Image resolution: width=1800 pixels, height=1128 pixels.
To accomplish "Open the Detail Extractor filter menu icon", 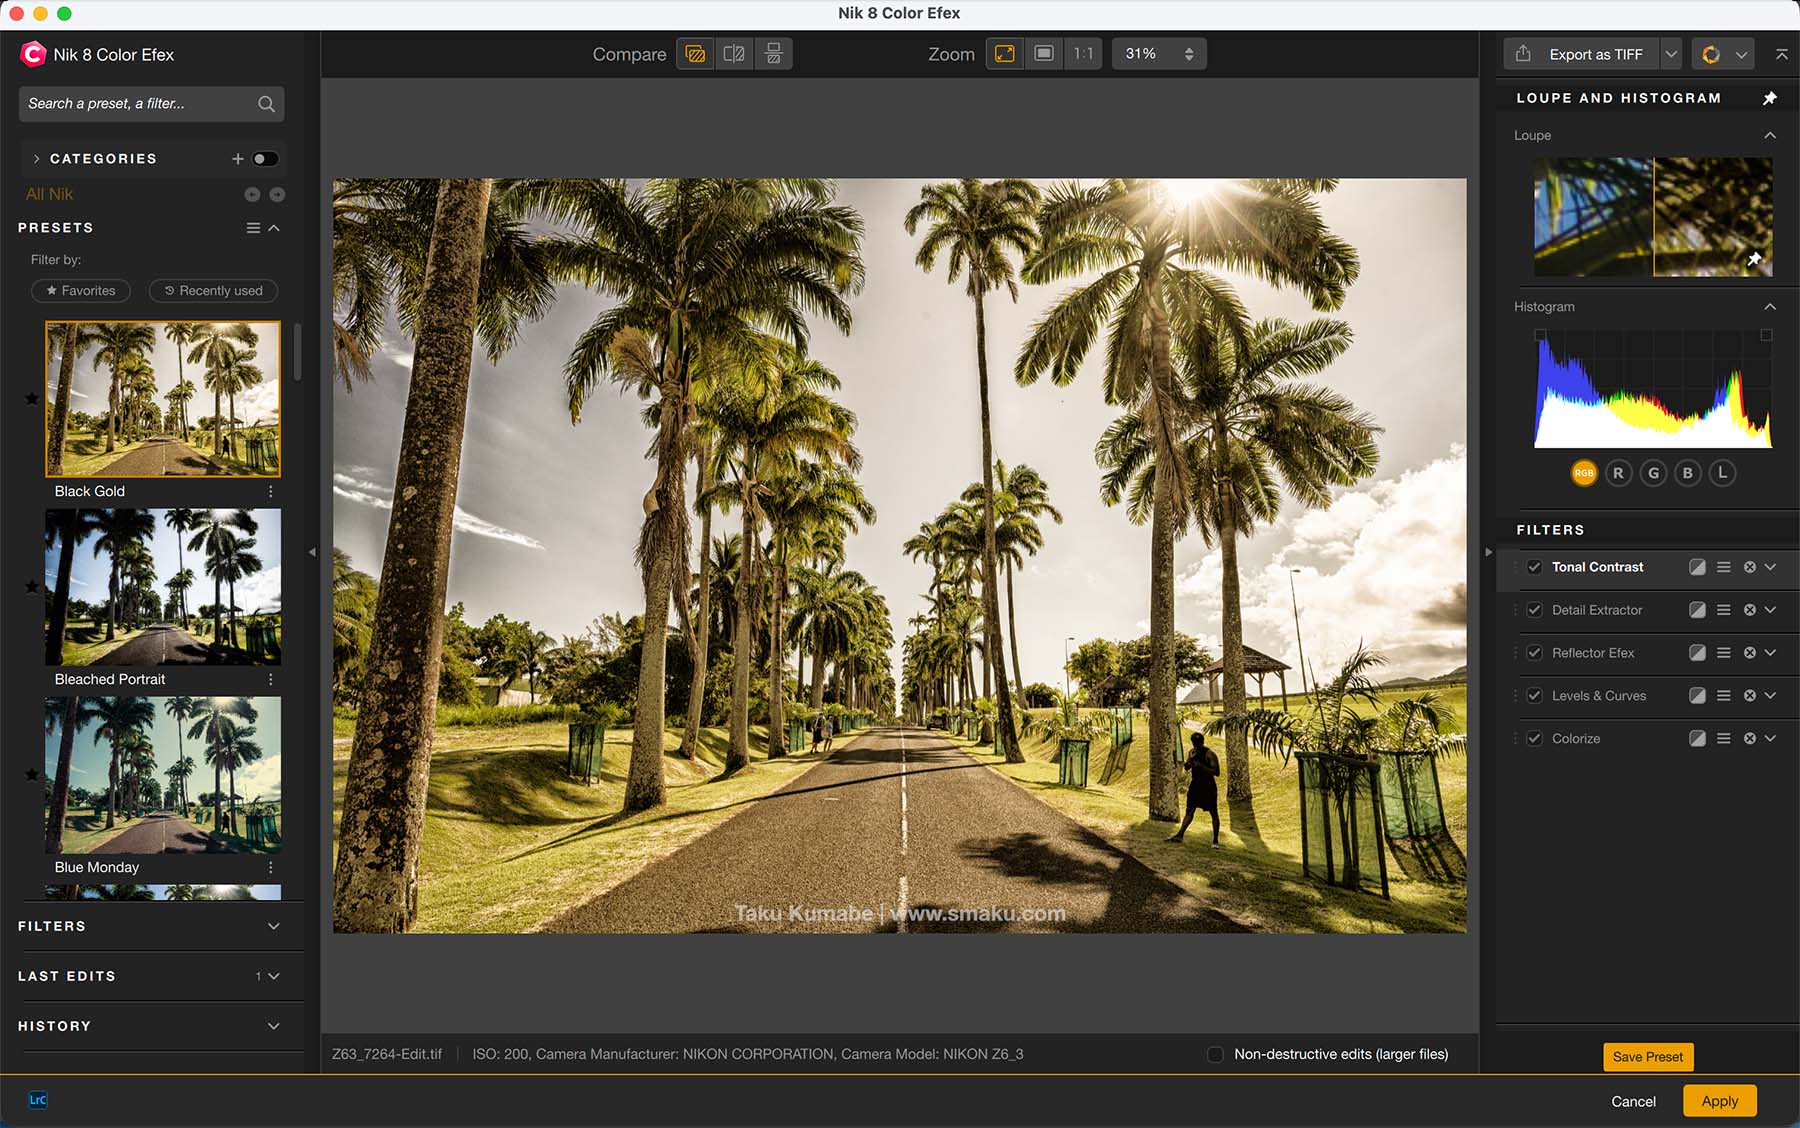I will [x=1723, y=610].
